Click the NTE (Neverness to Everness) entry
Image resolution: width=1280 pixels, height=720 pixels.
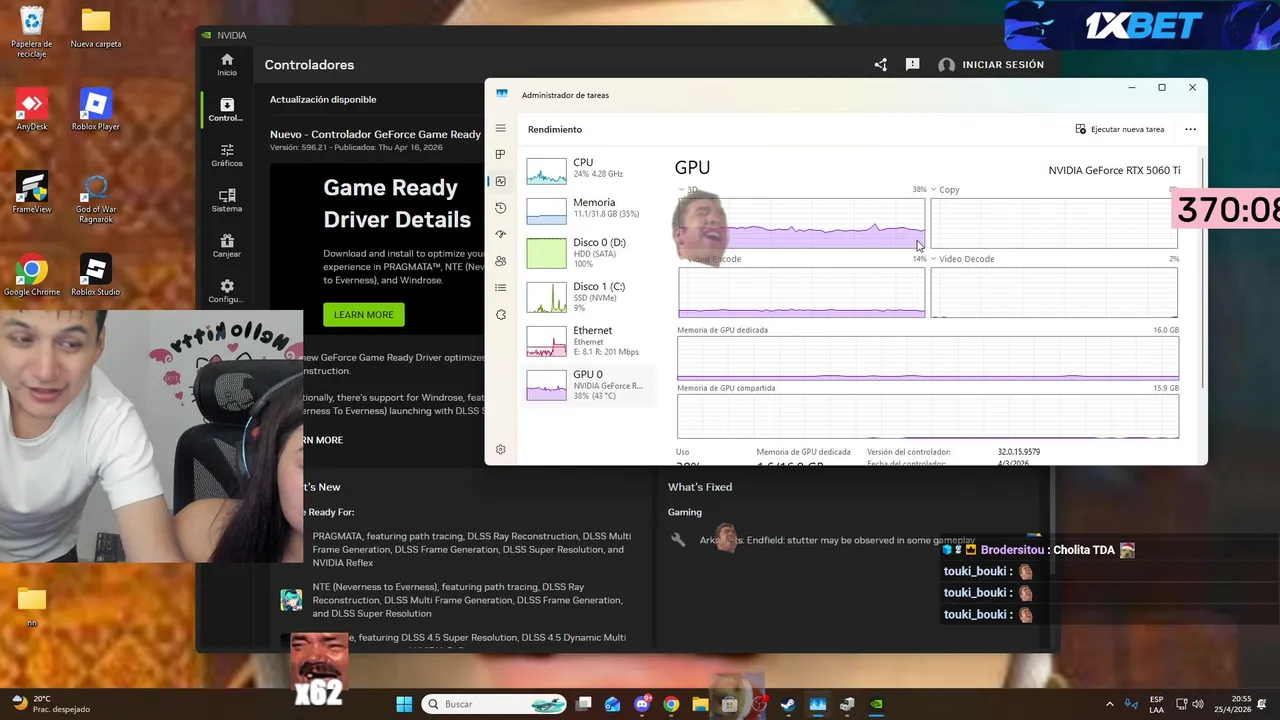pyautogui.click(x=467, y=600)
